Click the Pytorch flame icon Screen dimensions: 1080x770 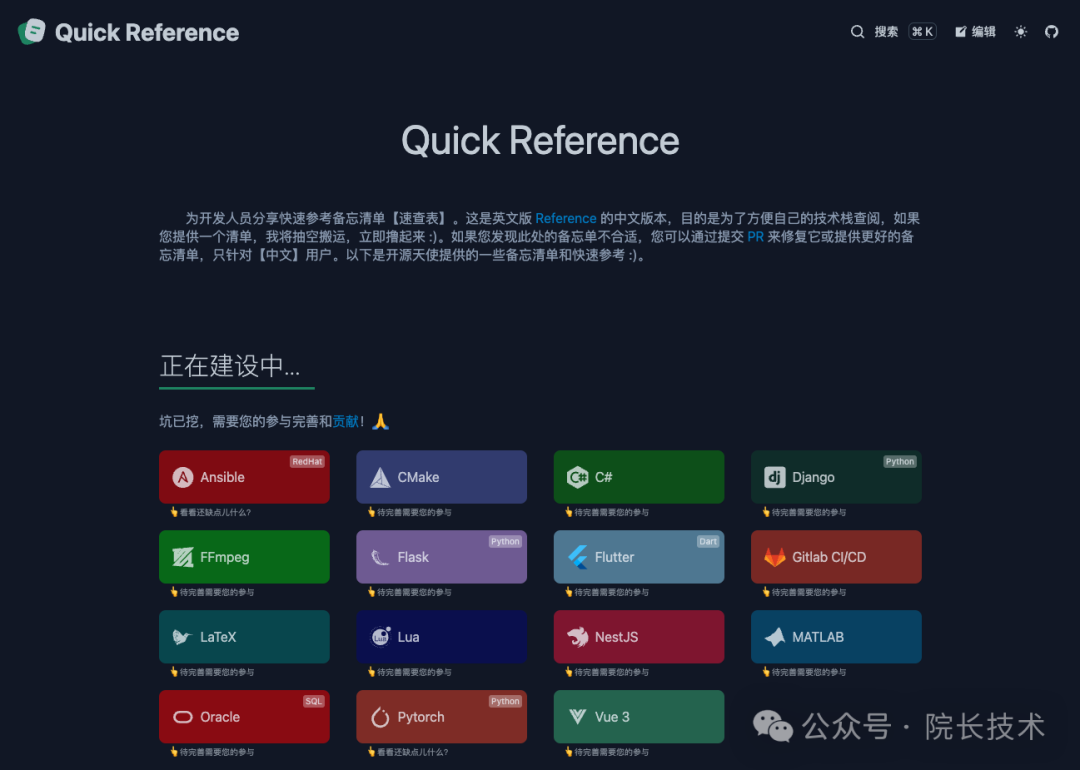coord(380,717)
